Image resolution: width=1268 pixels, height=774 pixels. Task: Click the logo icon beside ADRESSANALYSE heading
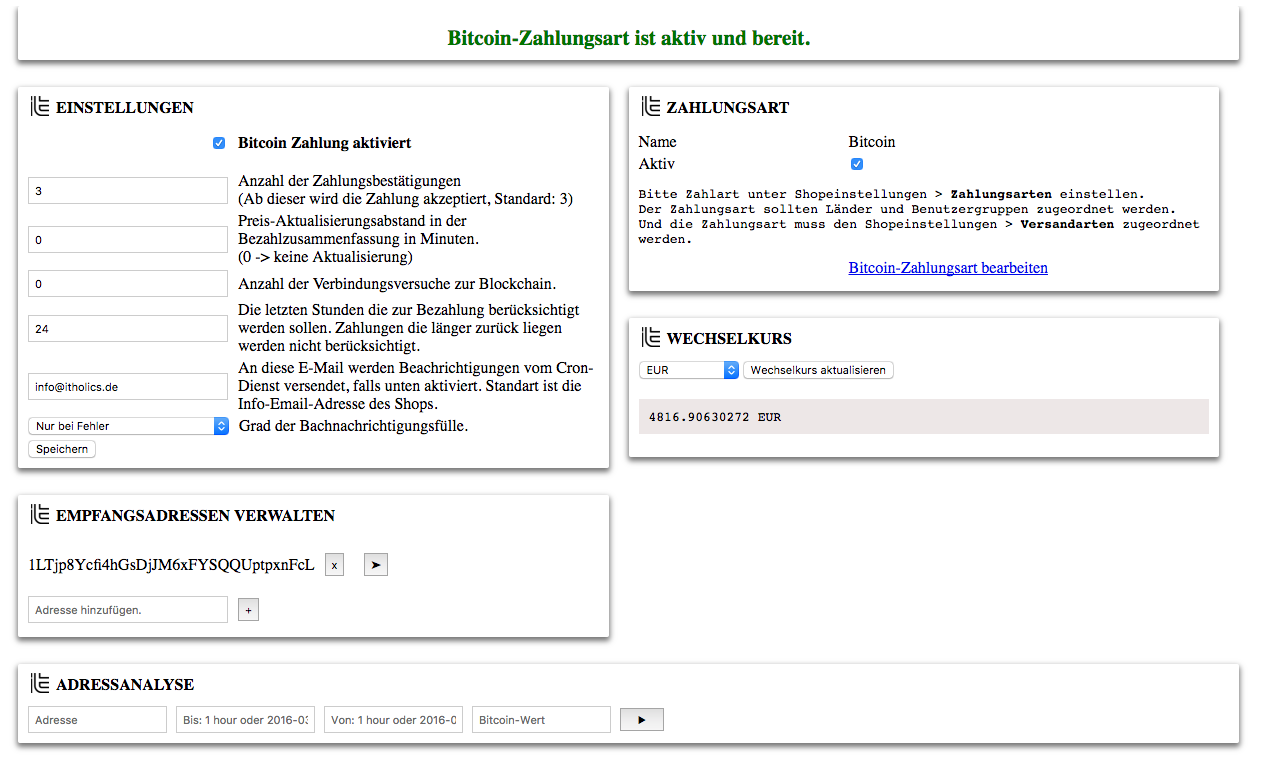[40, 684]
